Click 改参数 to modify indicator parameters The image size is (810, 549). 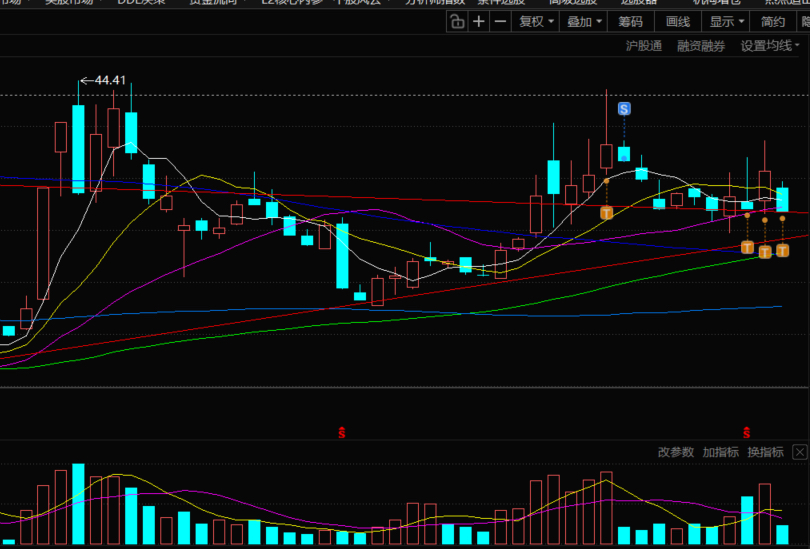click(x=676, y=452)
